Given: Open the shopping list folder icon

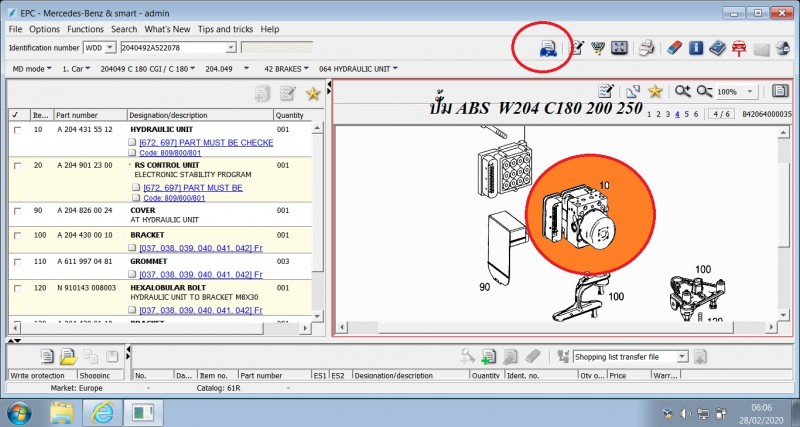Looking at the screenshot, I should pyautogui.click(x=68, y=356).
